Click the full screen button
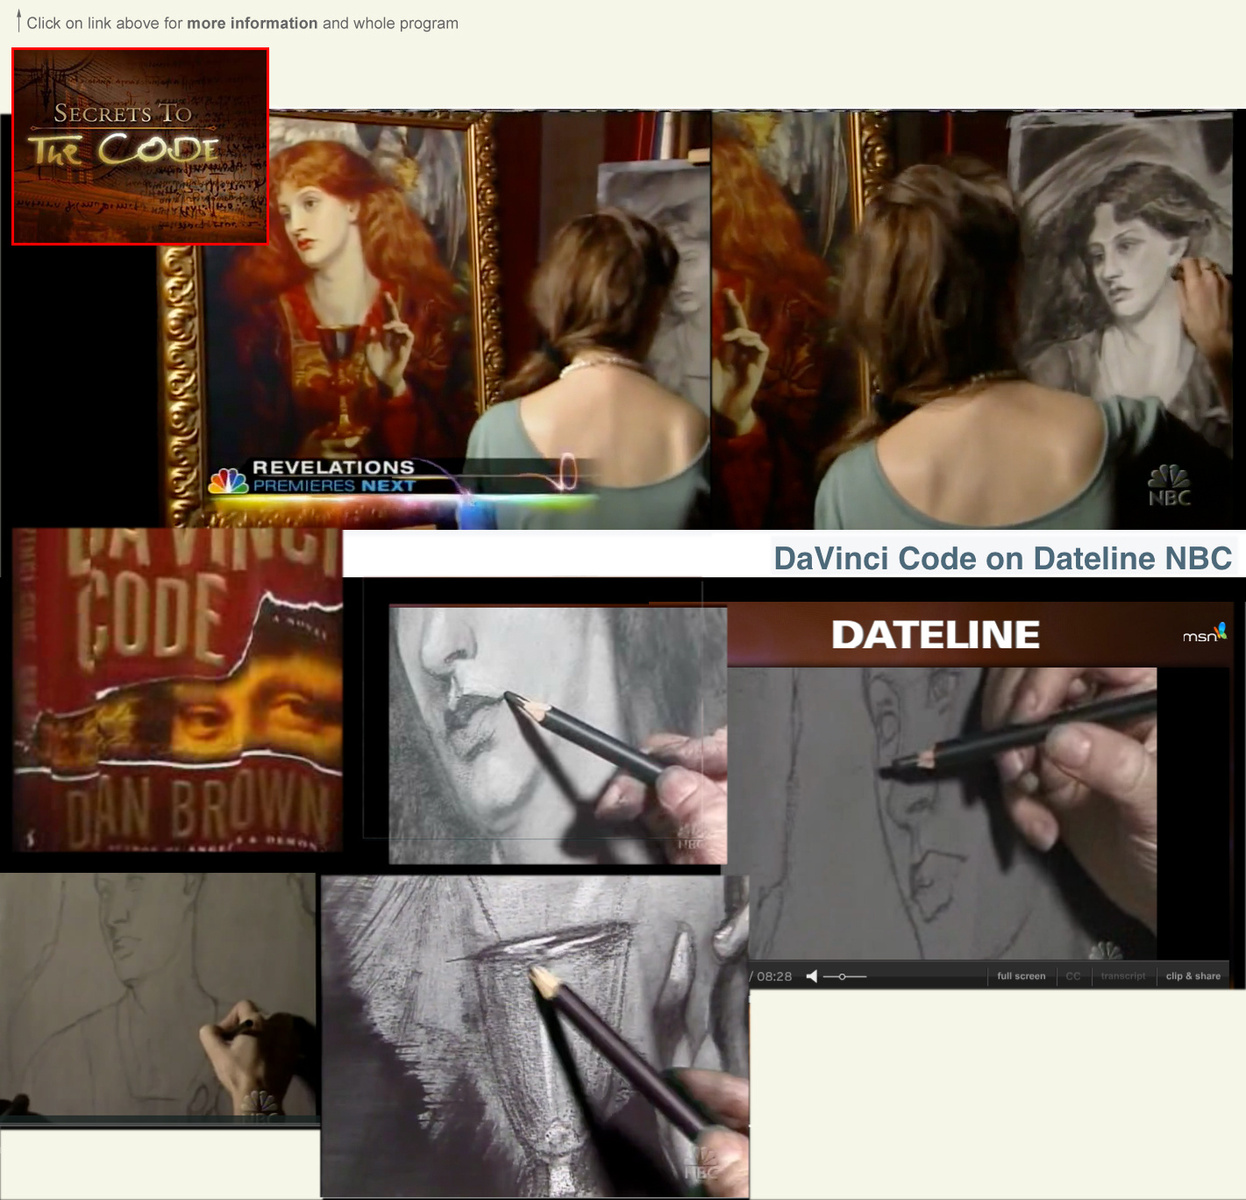 coord(1021,976)
